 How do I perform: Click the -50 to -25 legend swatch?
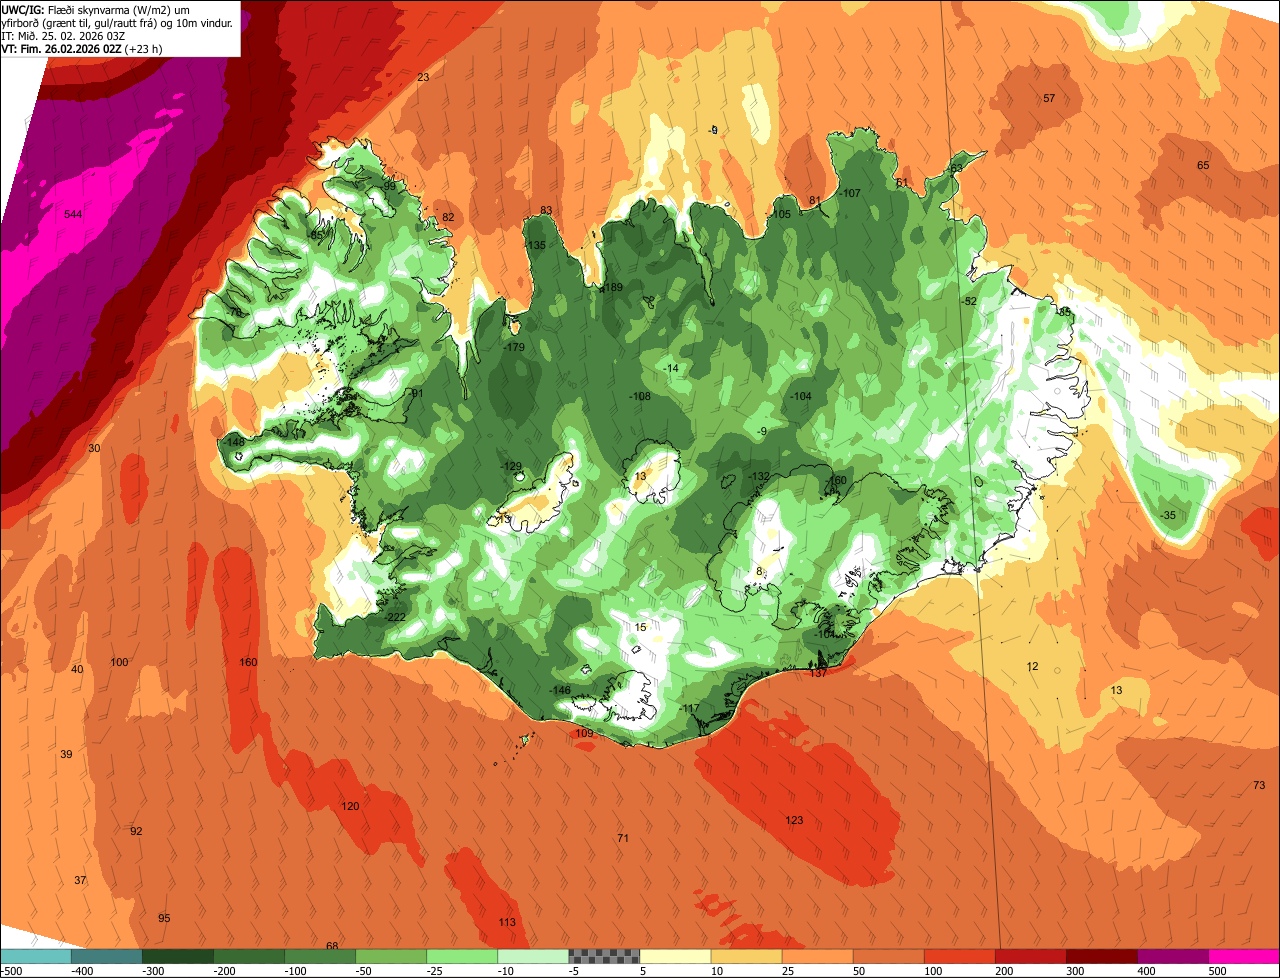(x=391, y=957)
